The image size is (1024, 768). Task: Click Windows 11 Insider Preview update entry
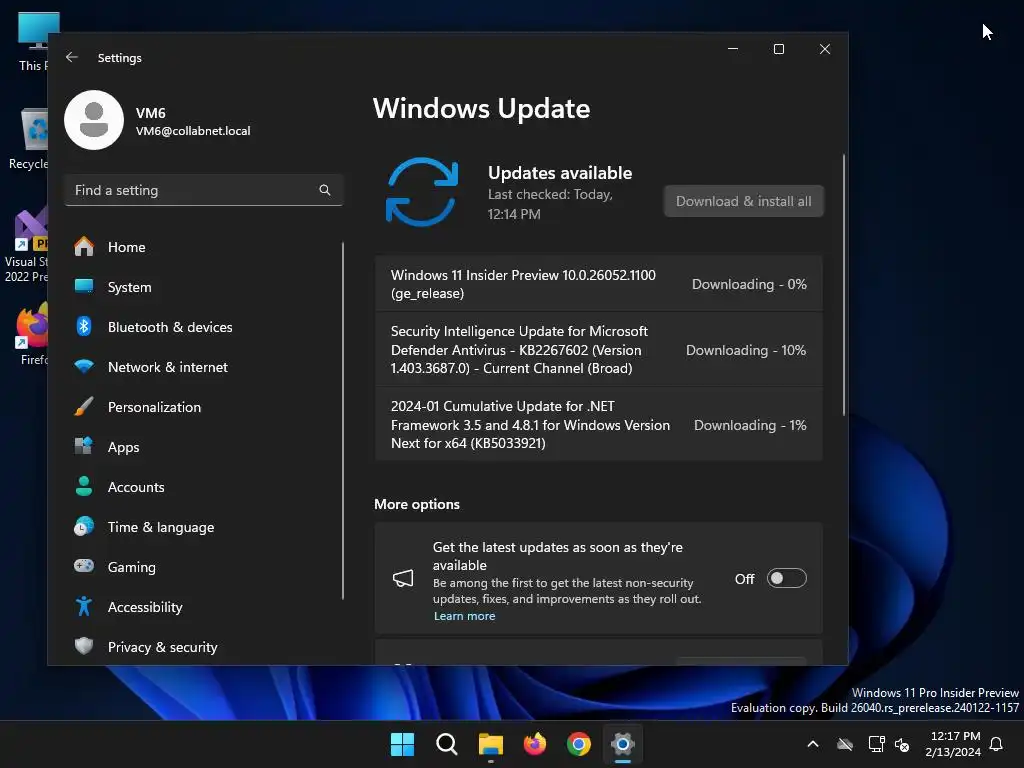[x=599, y=284]
